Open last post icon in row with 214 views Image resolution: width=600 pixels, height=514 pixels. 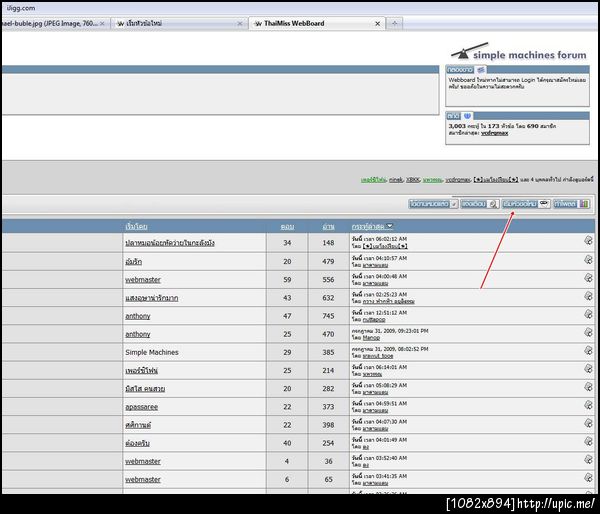pyautogui.click(x=588, y=369)
